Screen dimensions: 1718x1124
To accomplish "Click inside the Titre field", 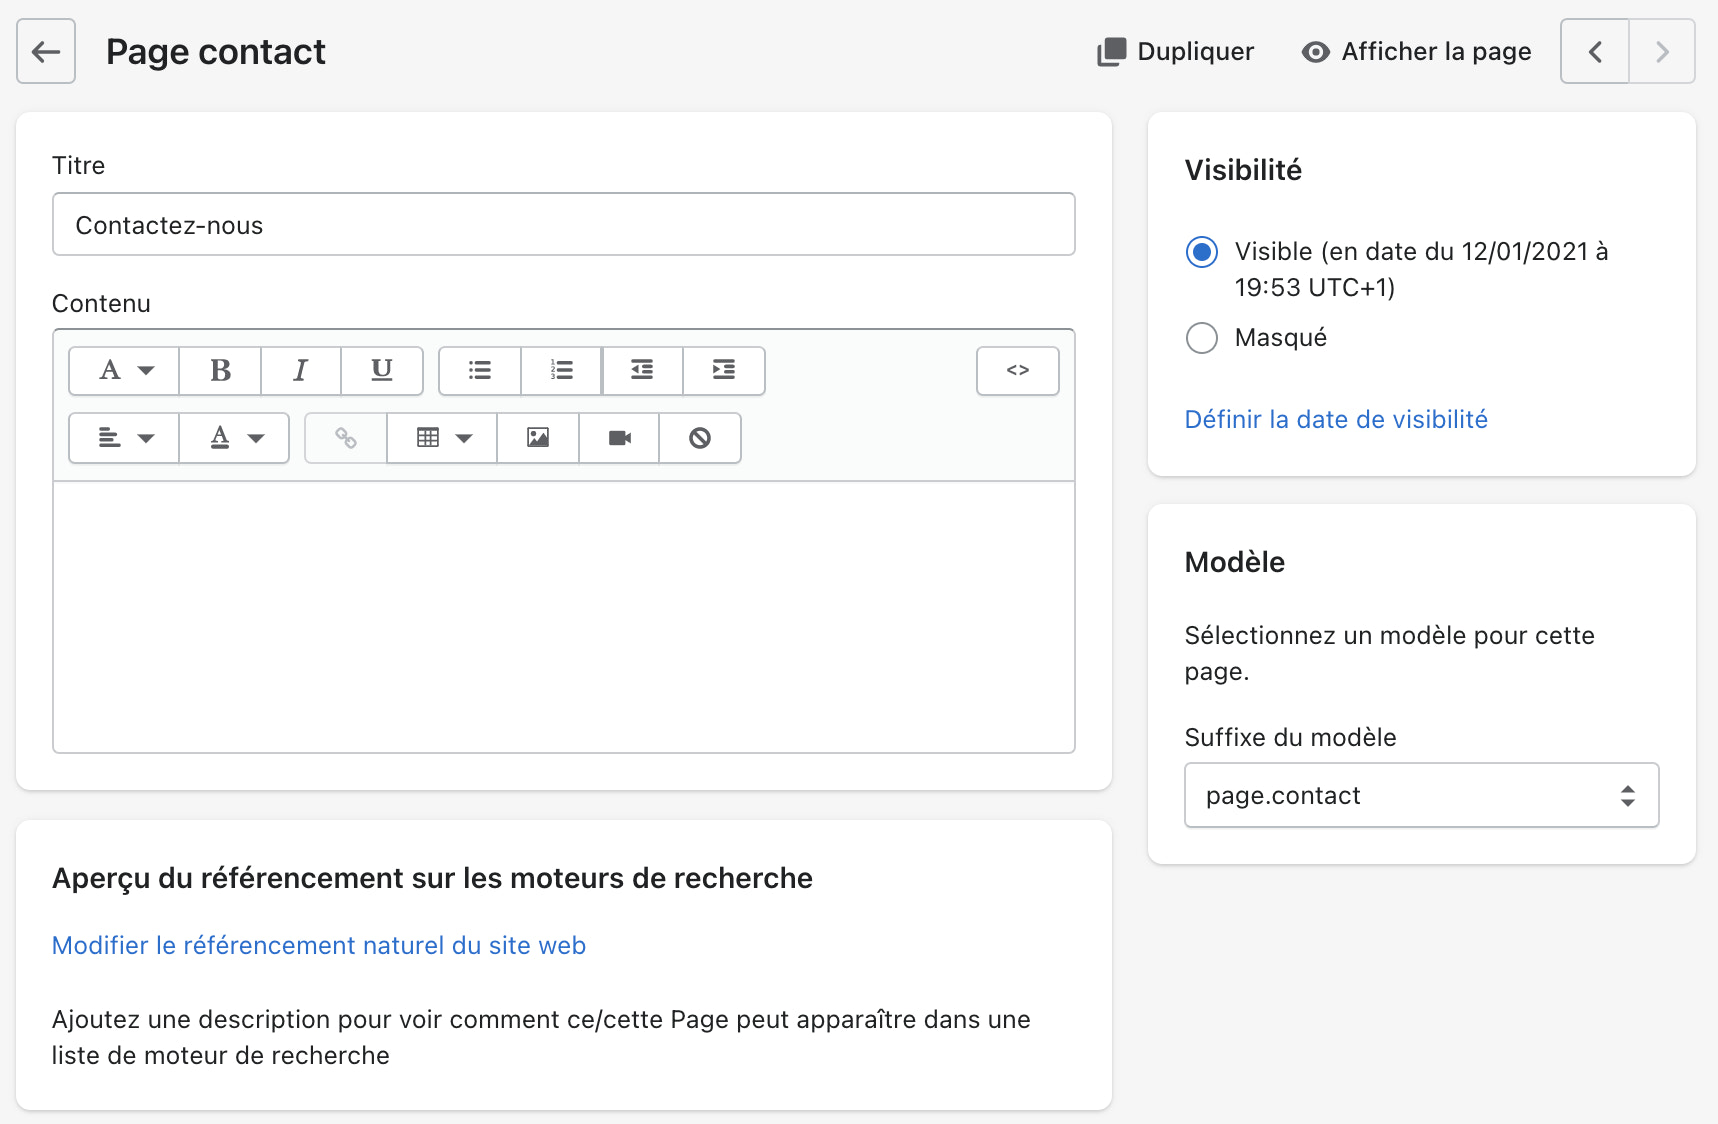I will pos(563,224).
